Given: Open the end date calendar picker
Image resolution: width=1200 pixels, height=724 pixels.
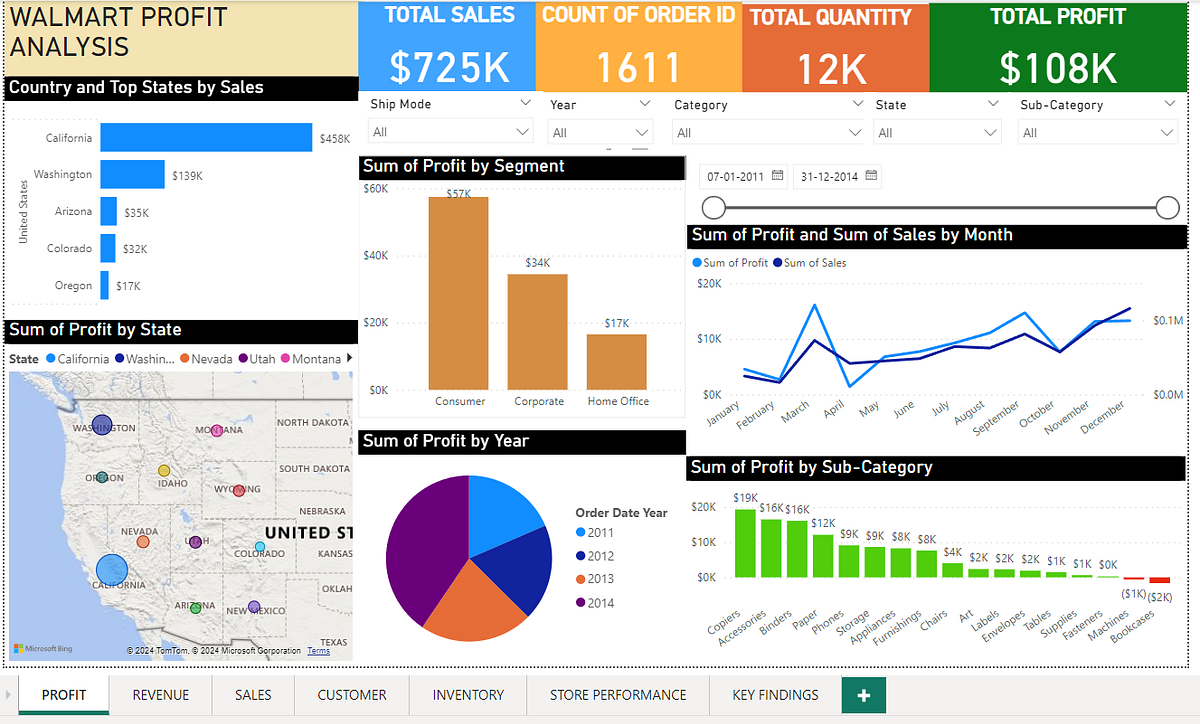Looking at the screenshot, I should click(x=871, y=176).
